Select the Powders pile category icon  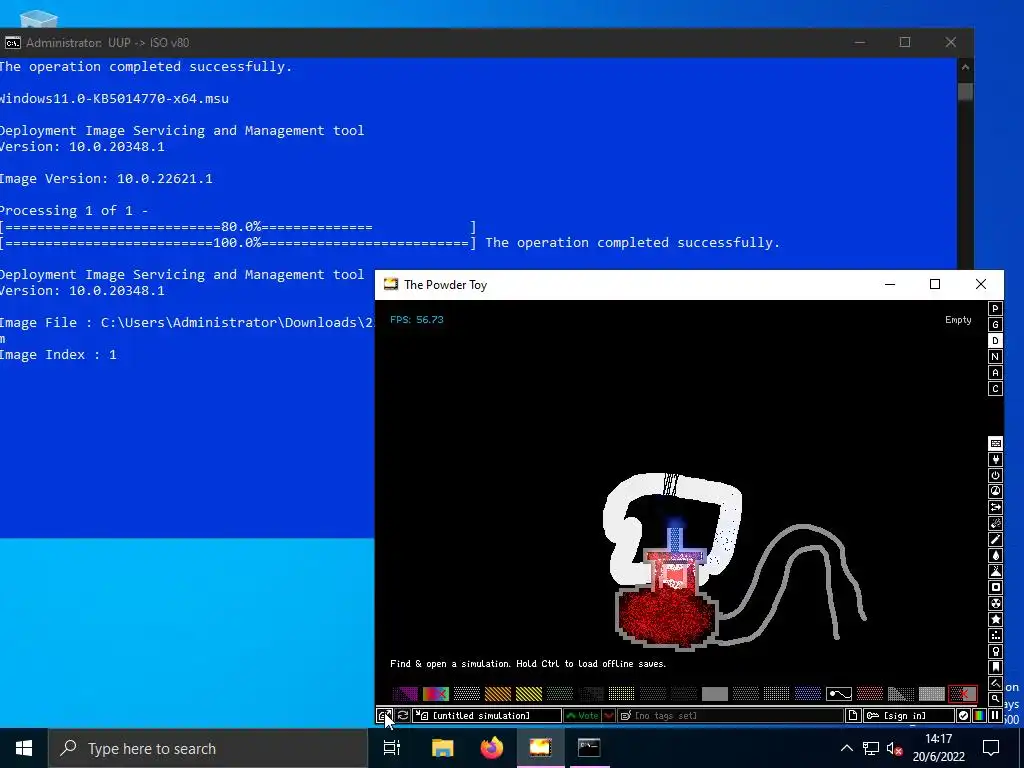click(995, 571)
